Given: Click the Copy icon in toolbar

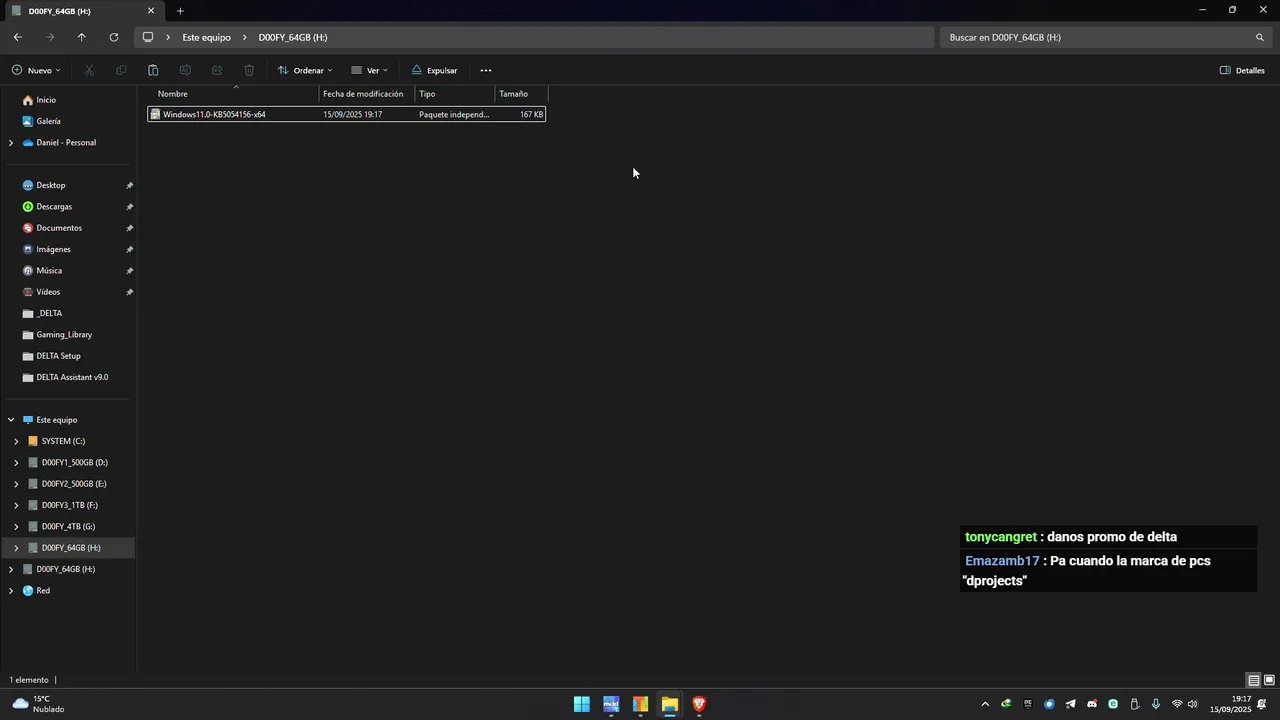Looking at the screenshot, I should (x=121, y=70).
